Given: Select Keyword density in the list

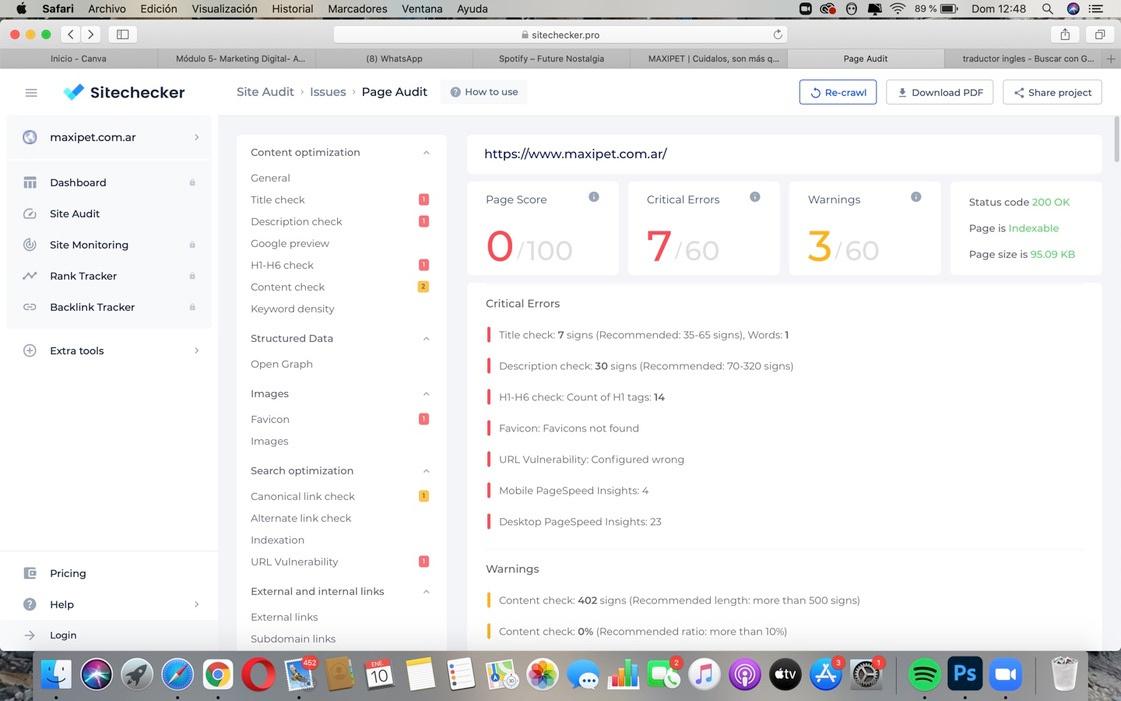Looking at the screenshot, I should tap(292, 309).
